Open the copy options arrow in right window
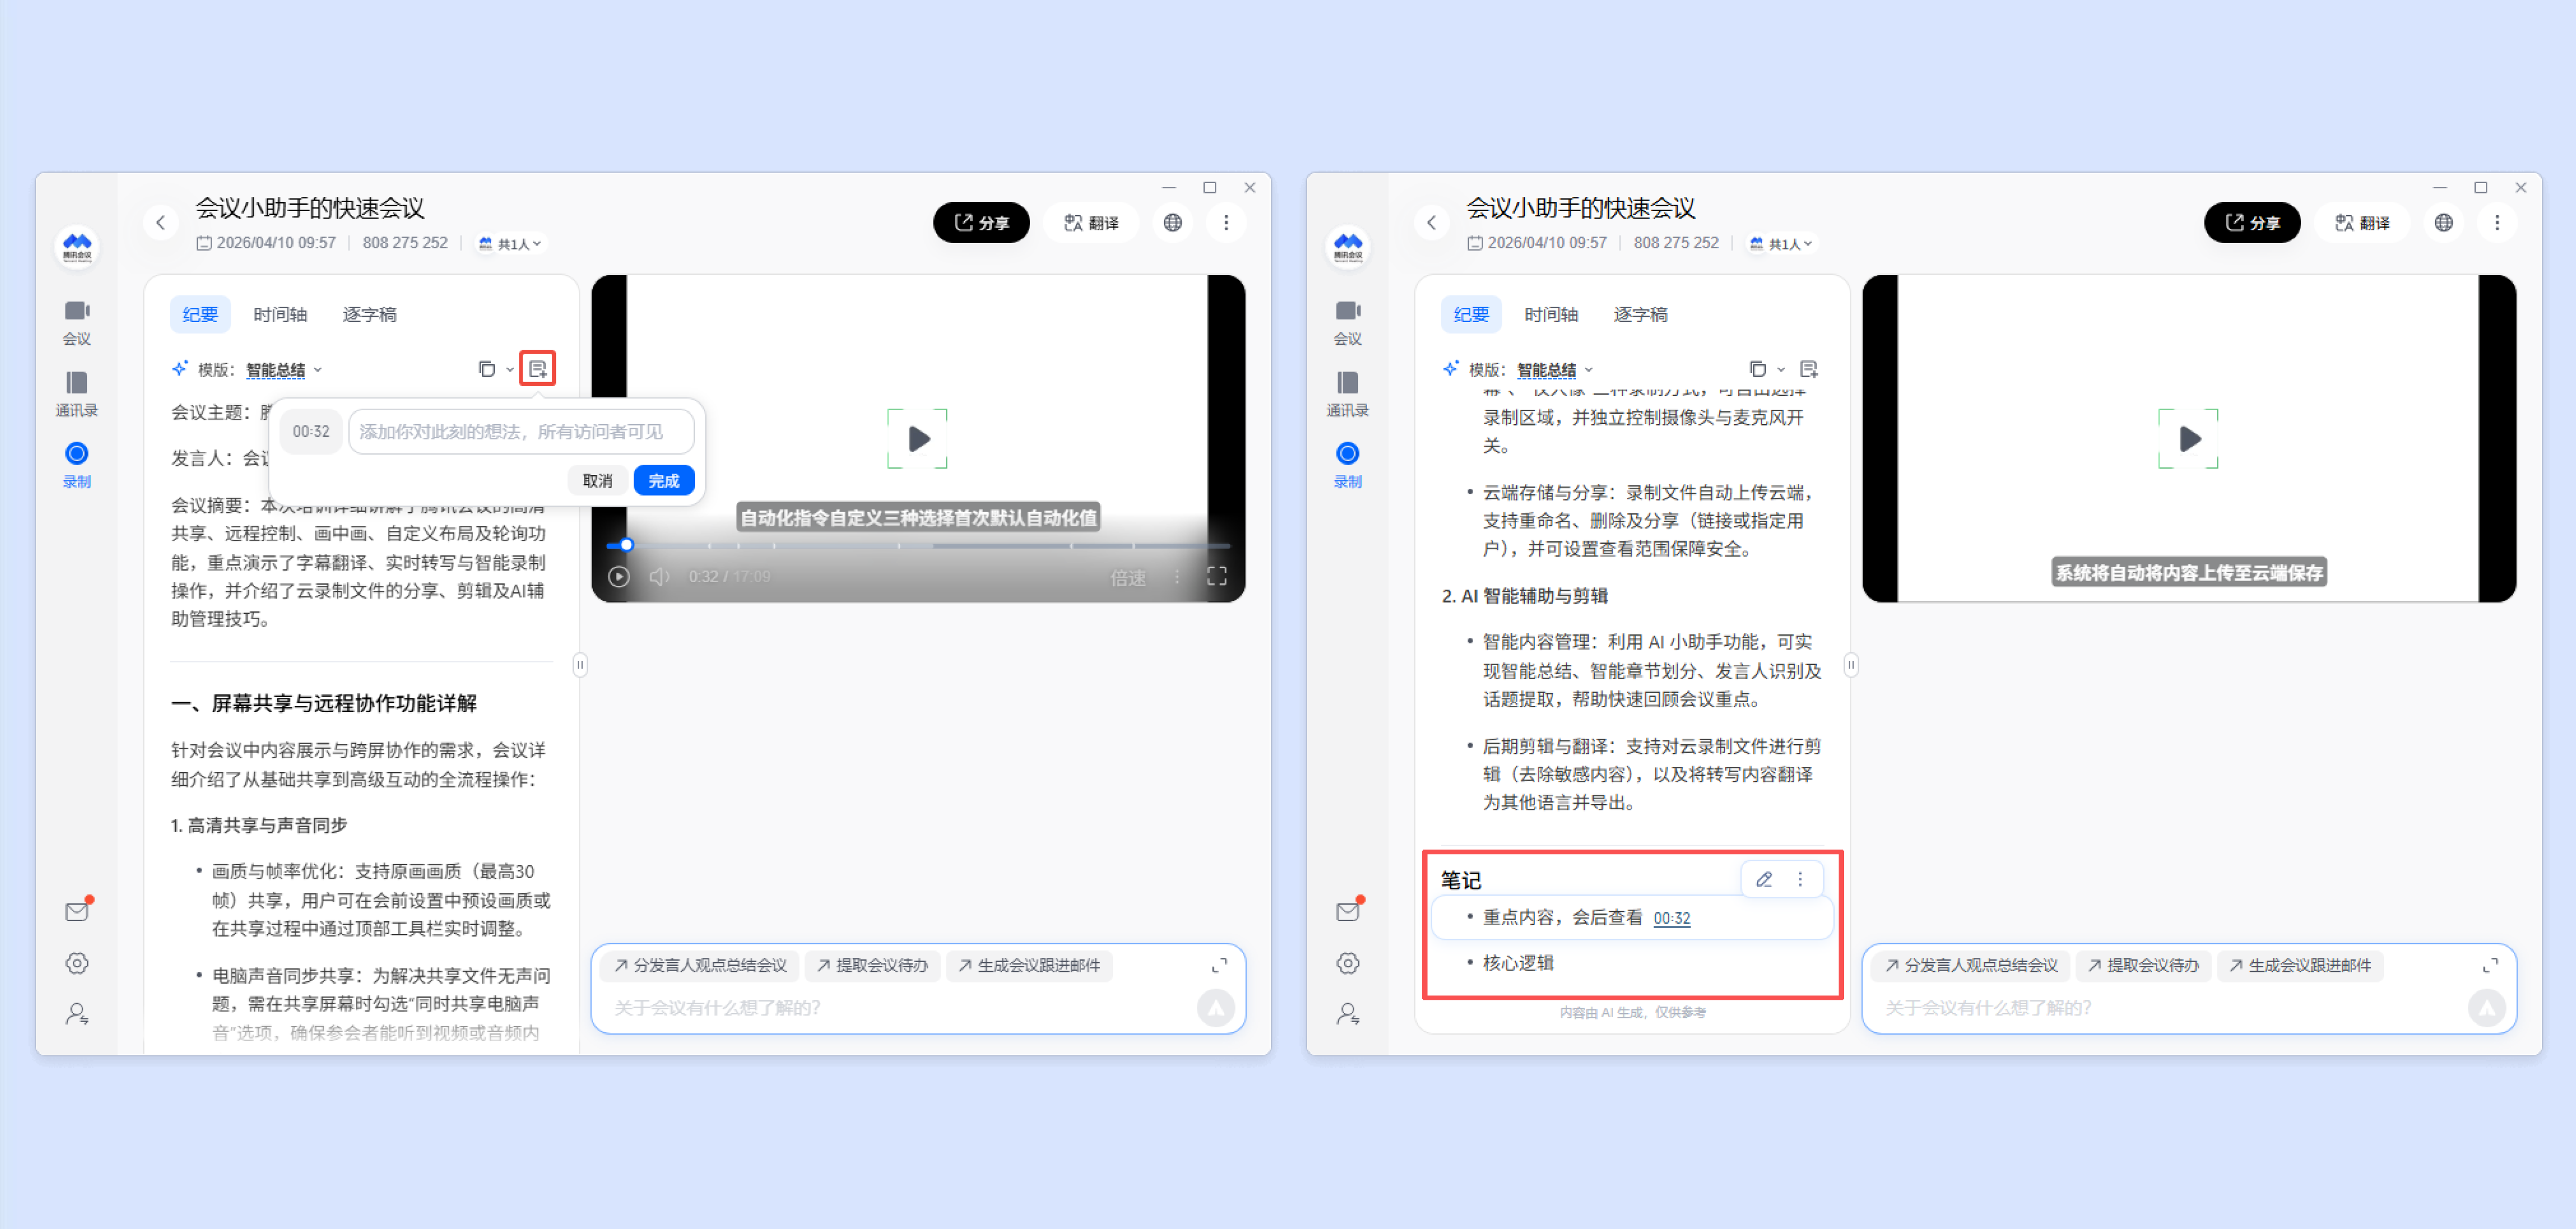Viewport: 2576px width, 1229px height. (x=1781, y=370)
